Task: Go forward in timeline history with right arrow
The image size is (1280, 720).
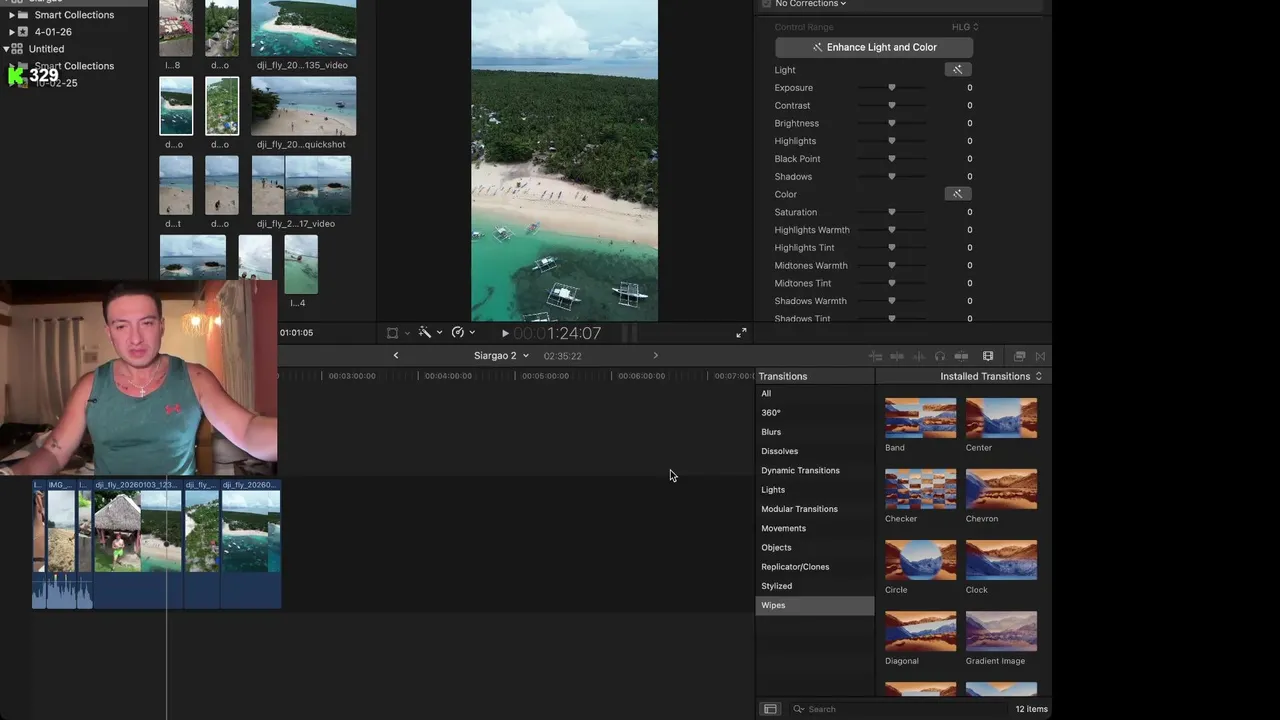Action: [656, 356]
